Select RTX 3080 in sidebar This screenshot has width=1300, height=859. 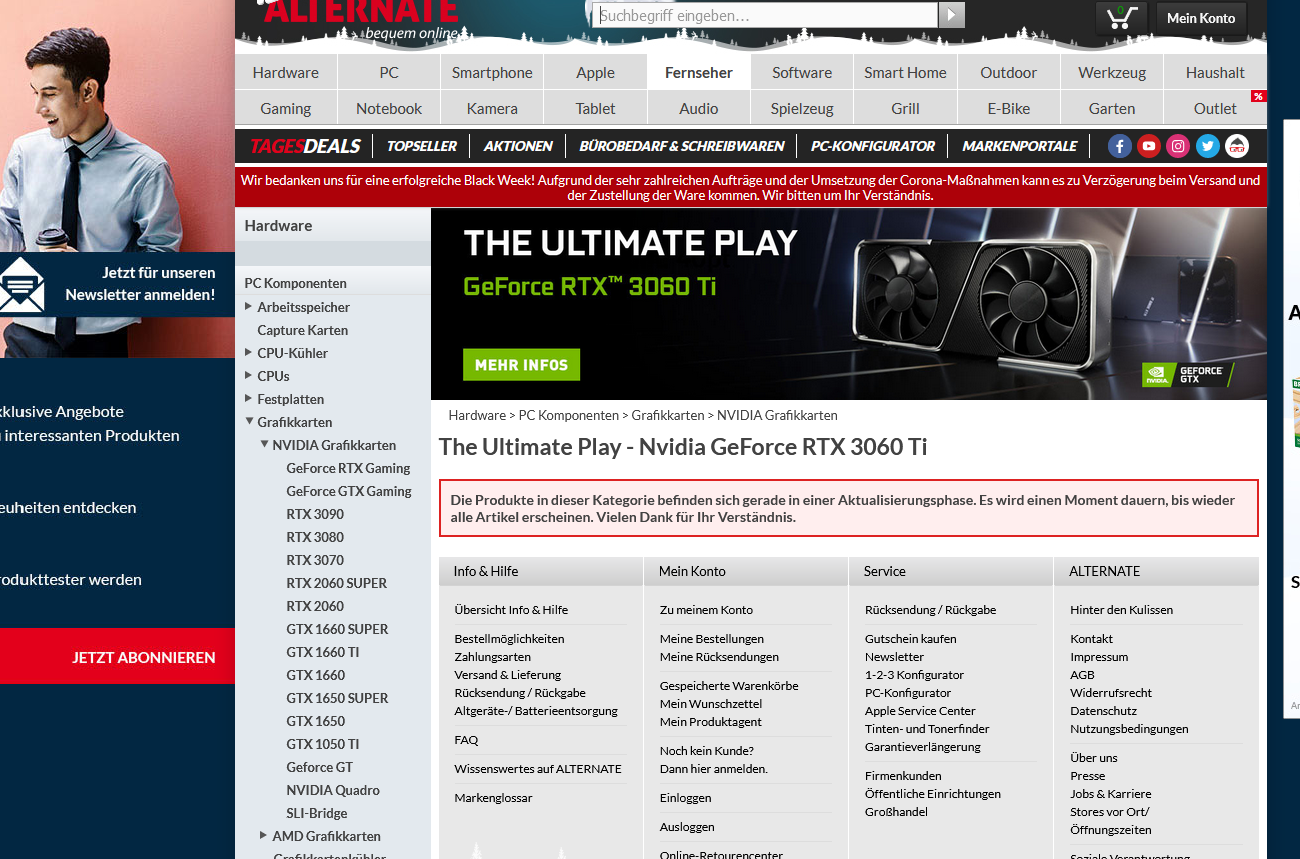[315, 537]
